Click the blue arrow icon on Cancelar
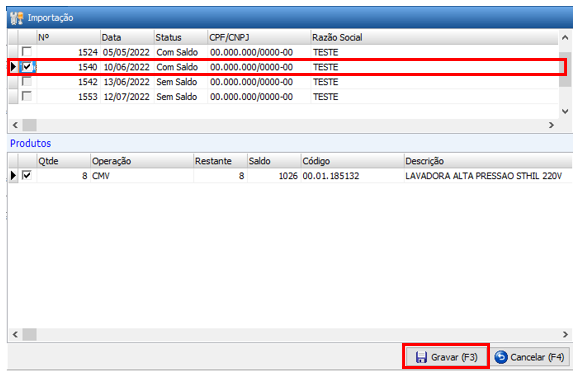Viewport: 578px width, 378px height. coord(501,357)
